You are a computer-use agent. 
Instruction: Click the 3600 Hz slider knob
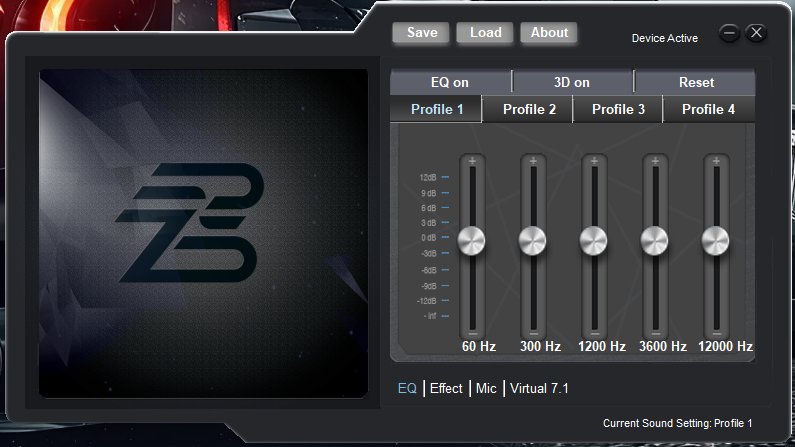click(655, 241)
